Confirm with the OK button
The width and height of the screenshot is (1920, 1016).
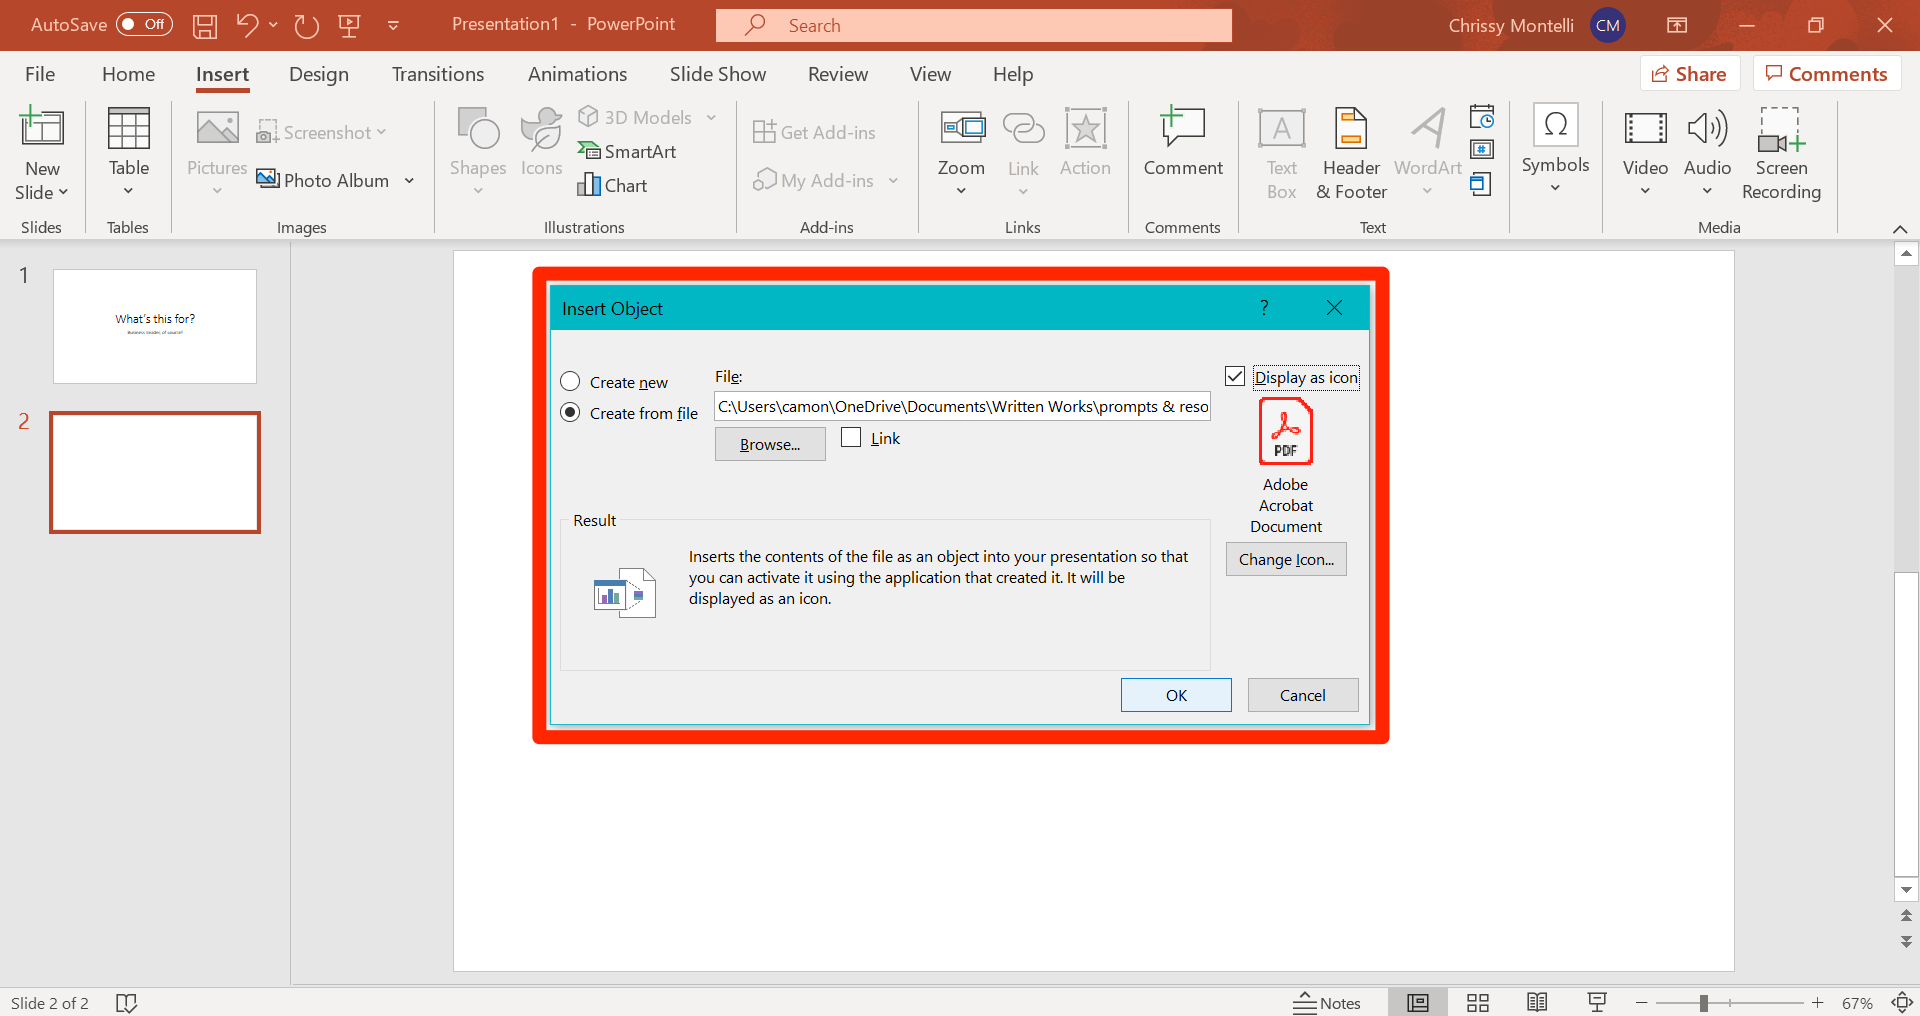[1176, 695]
